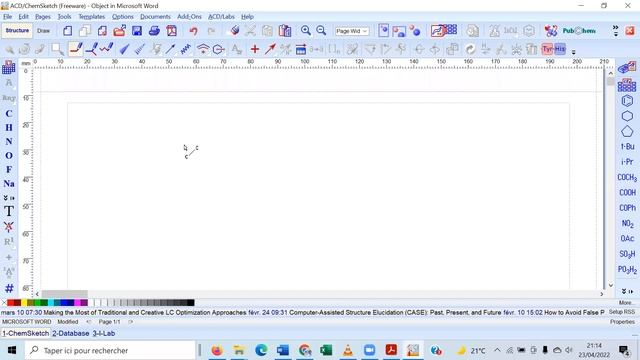The height and width of the screenshot is (360, 640).
Task: Click the Setup RSS link
Action: pyautogui.click(x=622, y=312)
